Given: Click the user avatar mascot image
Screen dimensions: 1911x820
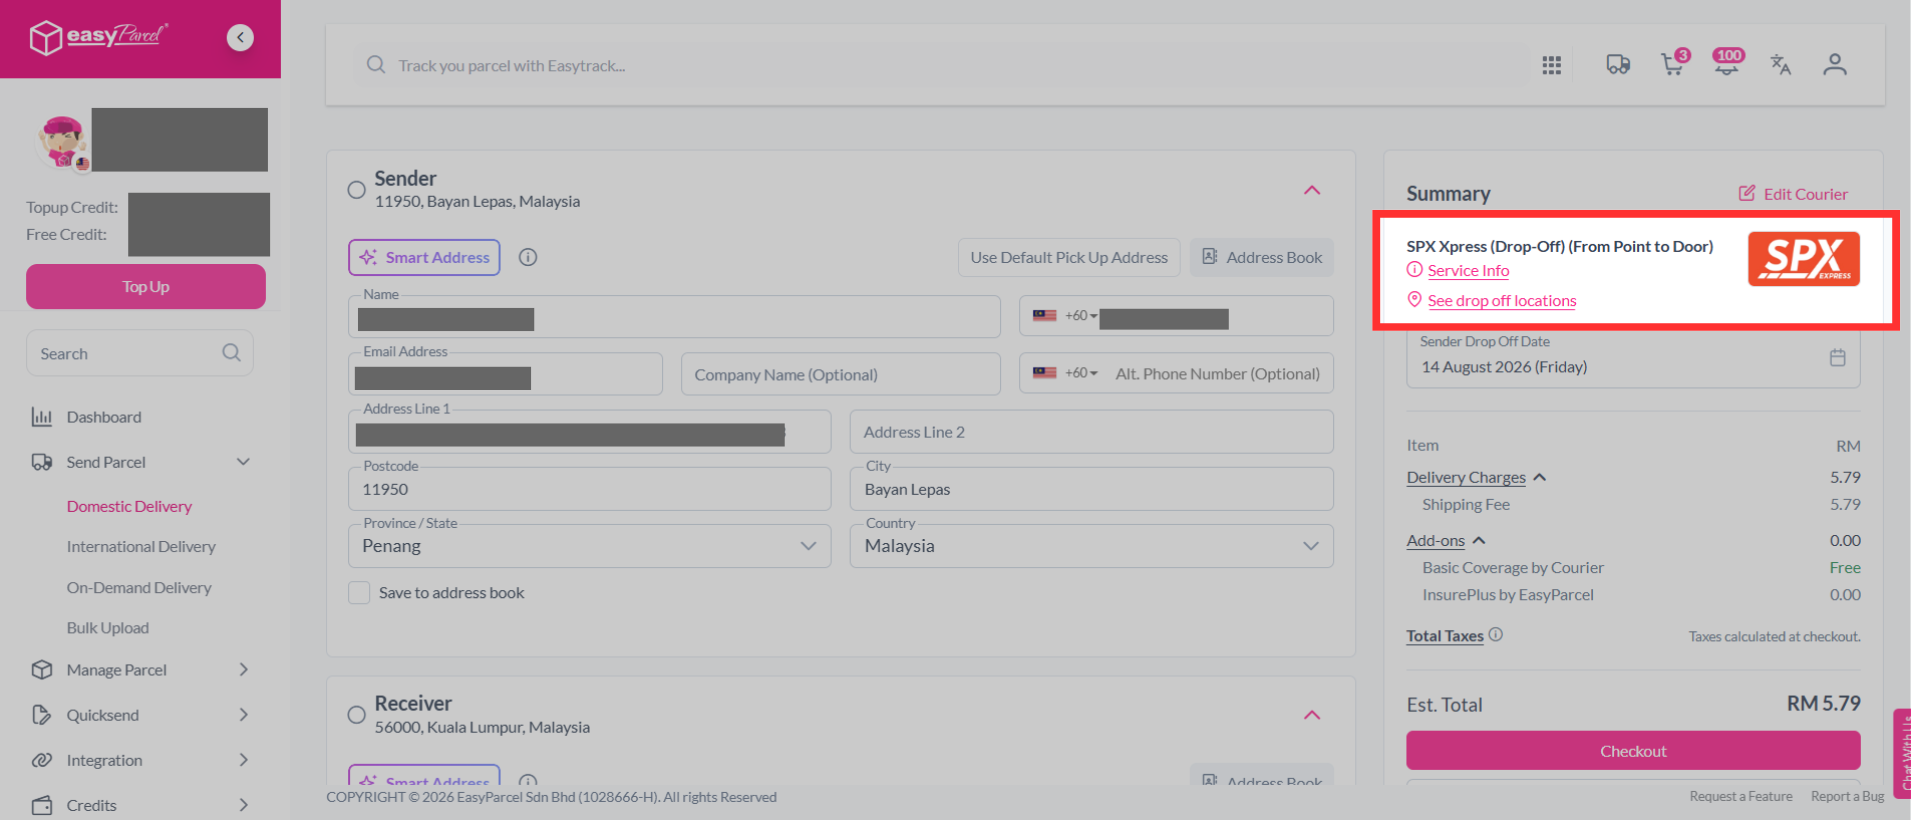Looking at the screenshot, I should (62, 142).
